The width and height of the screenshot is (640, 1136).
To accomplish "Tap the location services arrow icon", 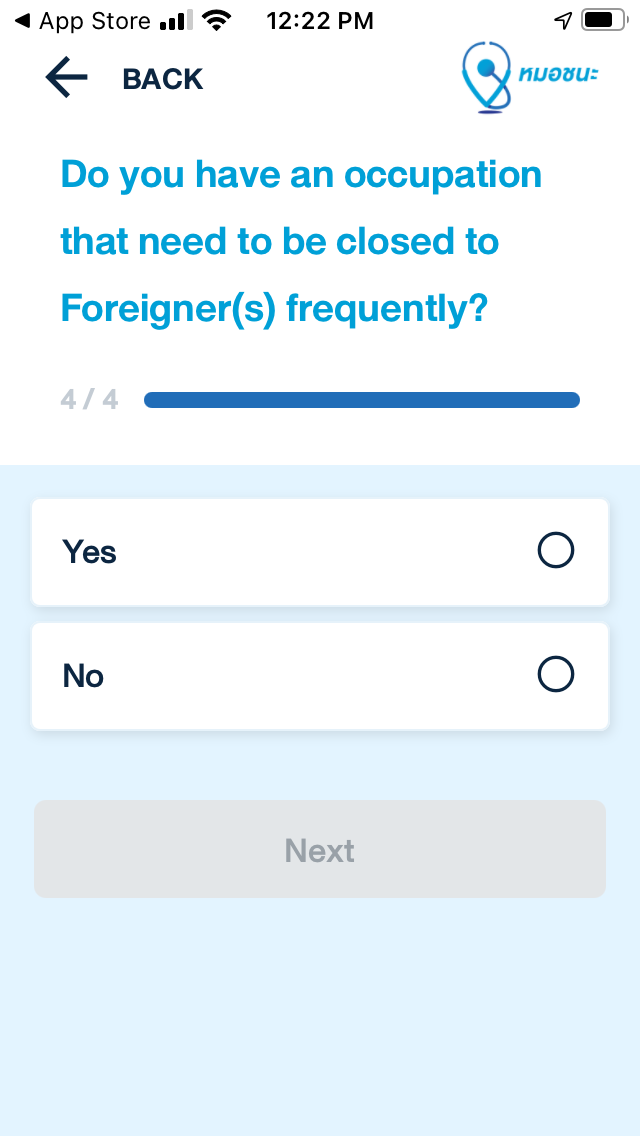I will (563, 21).
